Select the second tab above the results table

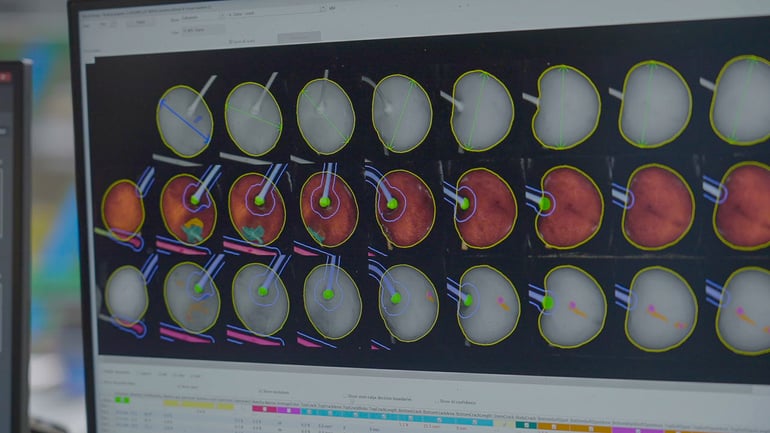[144, 372]
